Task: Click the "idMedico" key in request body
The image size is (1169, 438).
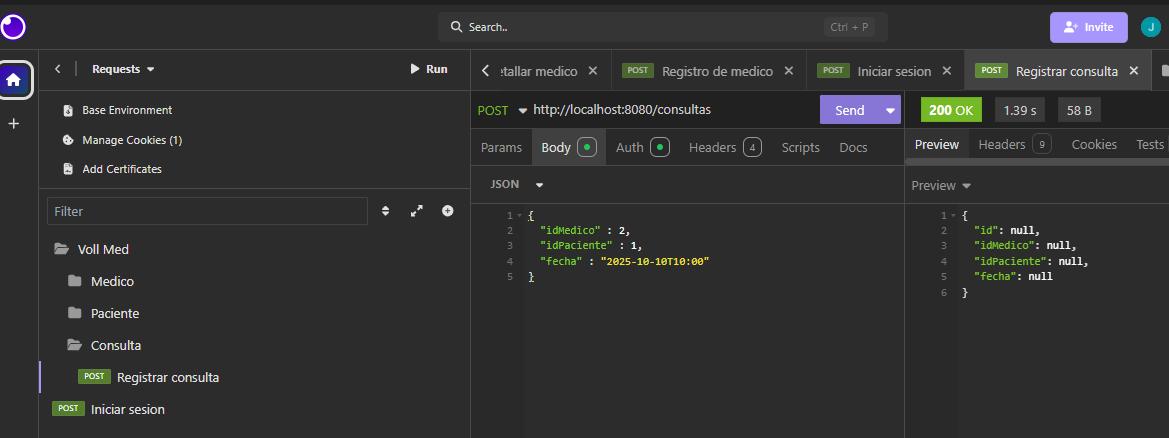Action: point(570,230)
